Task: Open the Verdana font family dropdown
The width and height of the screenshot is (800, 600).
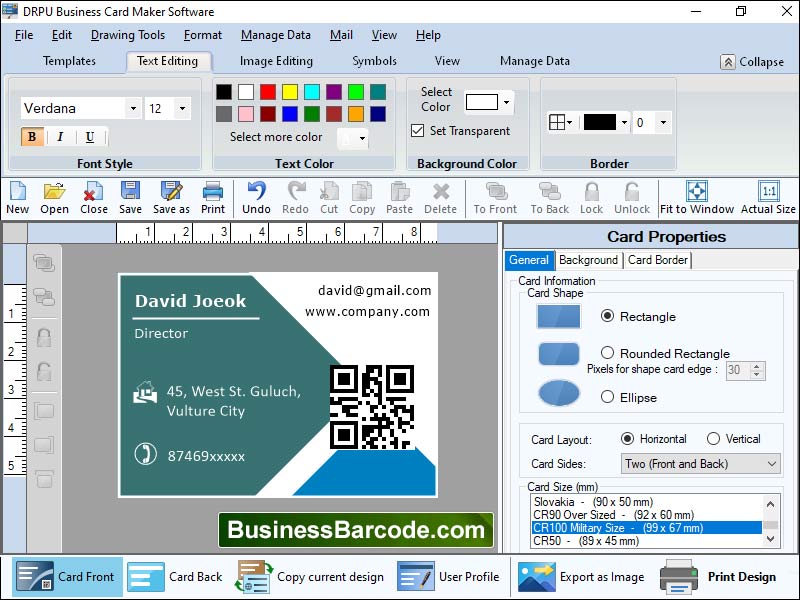Action: pyautogui.click(x=135, y=107)
